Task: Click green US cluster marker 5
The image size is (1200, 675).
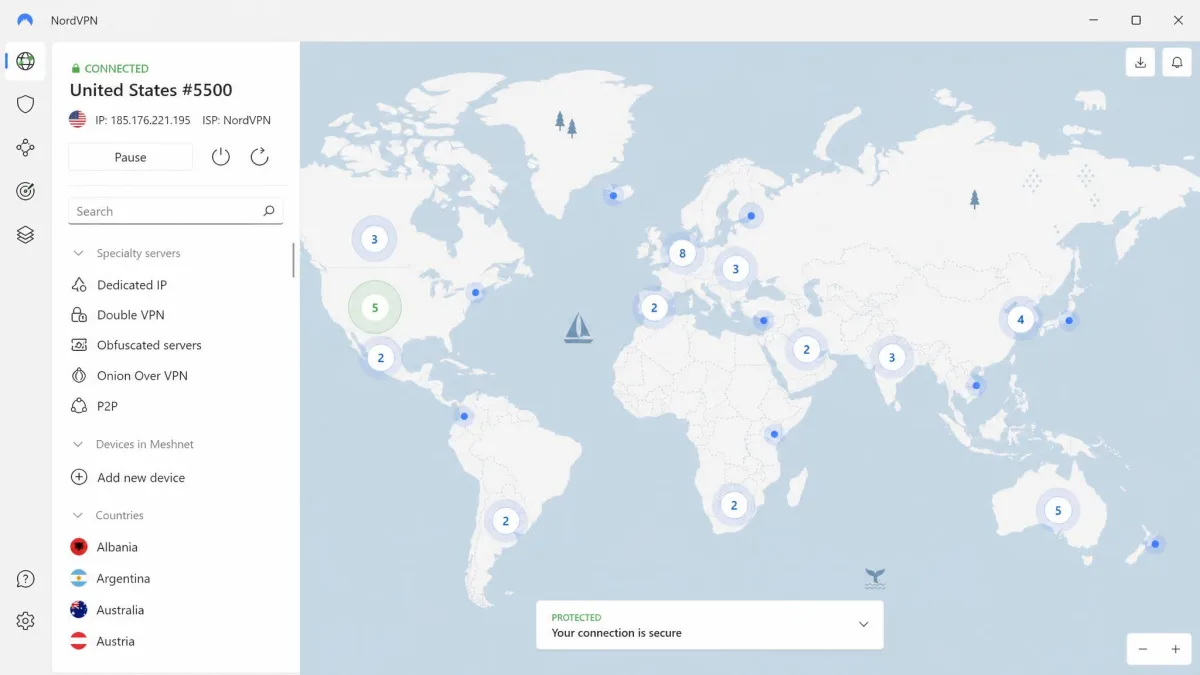Action: click(375, 307)
